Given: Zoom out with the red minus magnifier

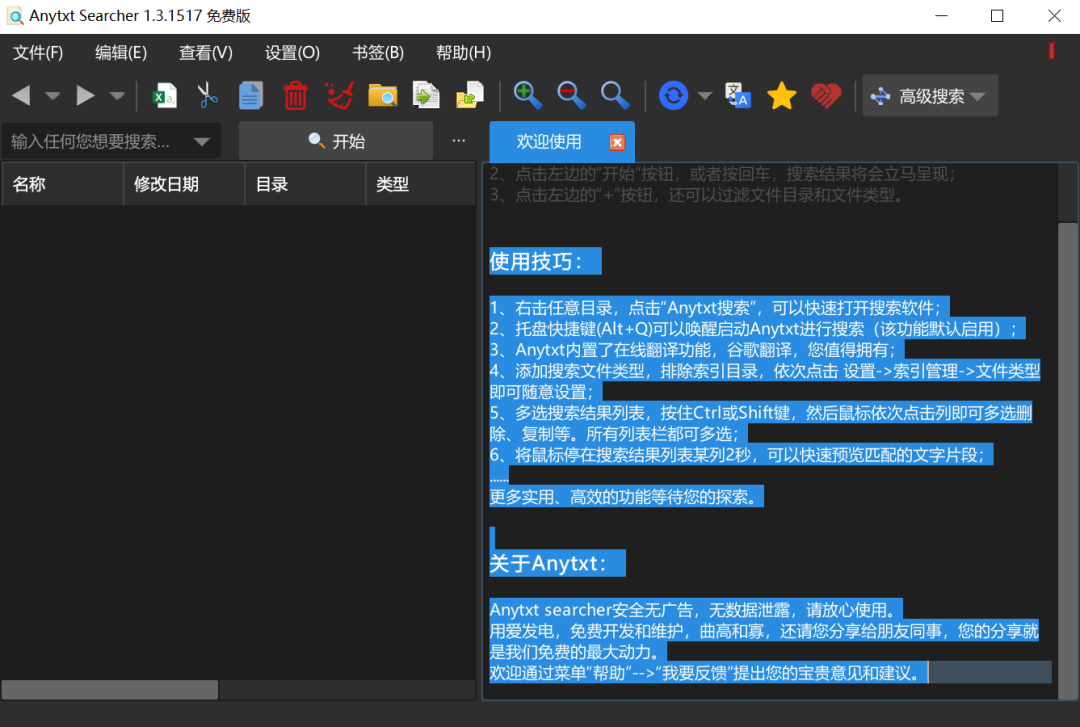Looking at the screenshot, I should [x=571, y=95].
